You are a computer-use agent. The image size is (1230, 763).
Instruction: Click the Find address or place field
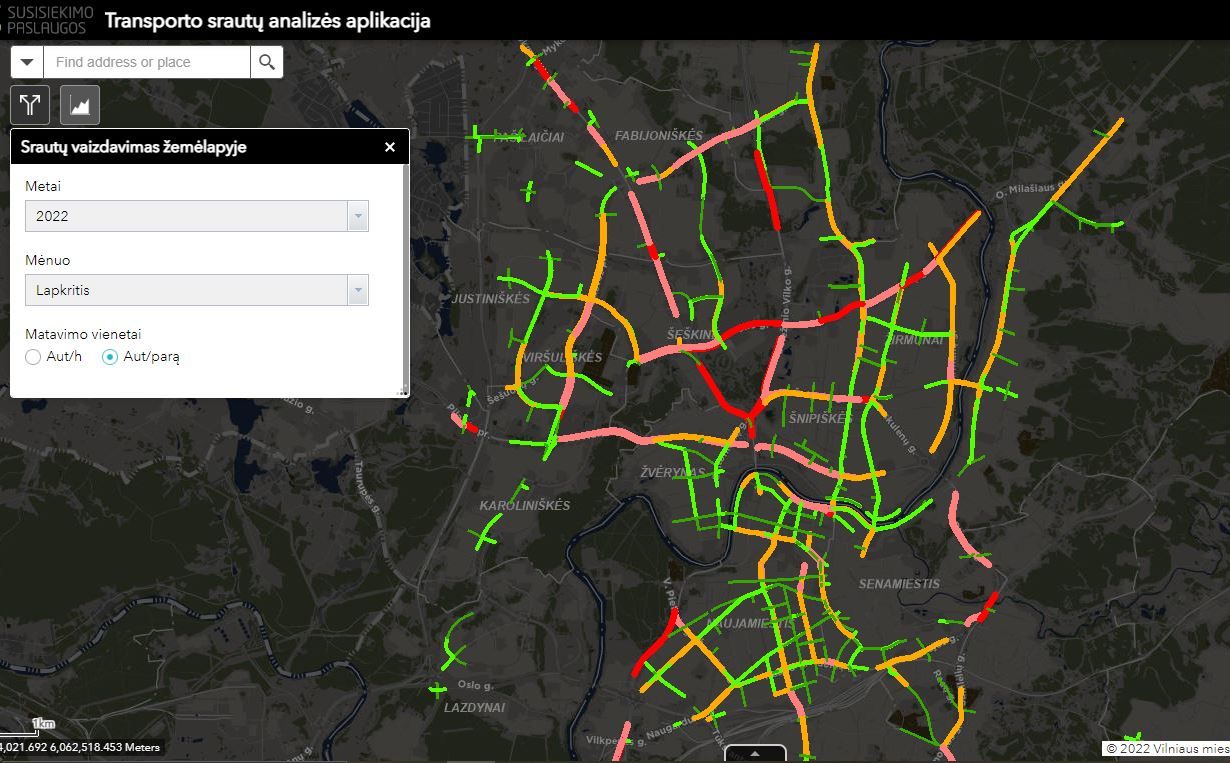tap(146, 62)
